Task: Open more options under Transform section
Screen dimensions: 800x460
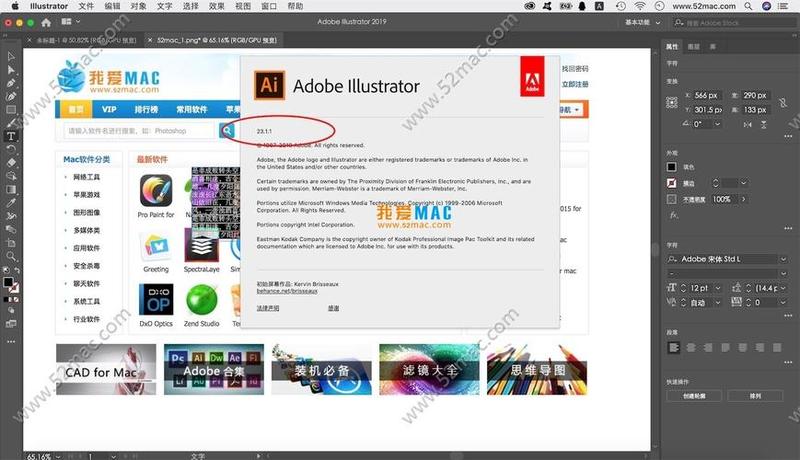Action: (788, 136)
